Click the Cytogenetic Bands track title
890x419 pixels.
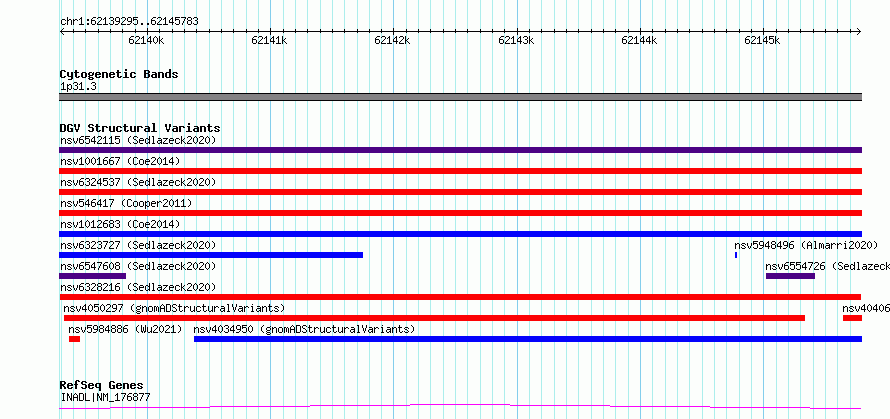point(119,74)
